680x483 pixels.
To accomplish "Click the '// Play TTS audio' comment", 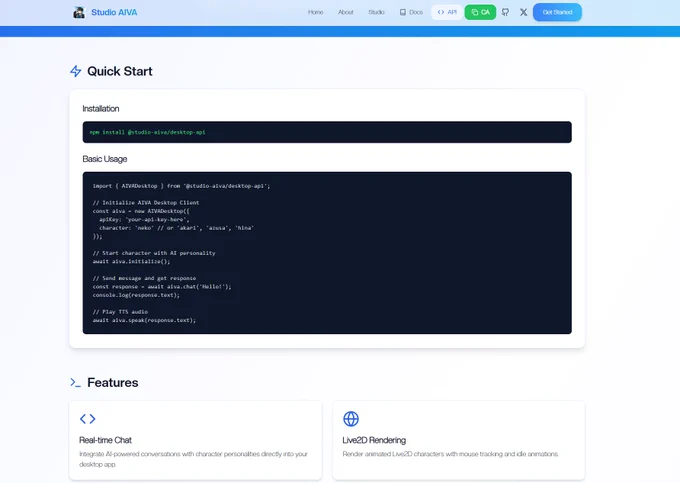I will coord(120,312).
